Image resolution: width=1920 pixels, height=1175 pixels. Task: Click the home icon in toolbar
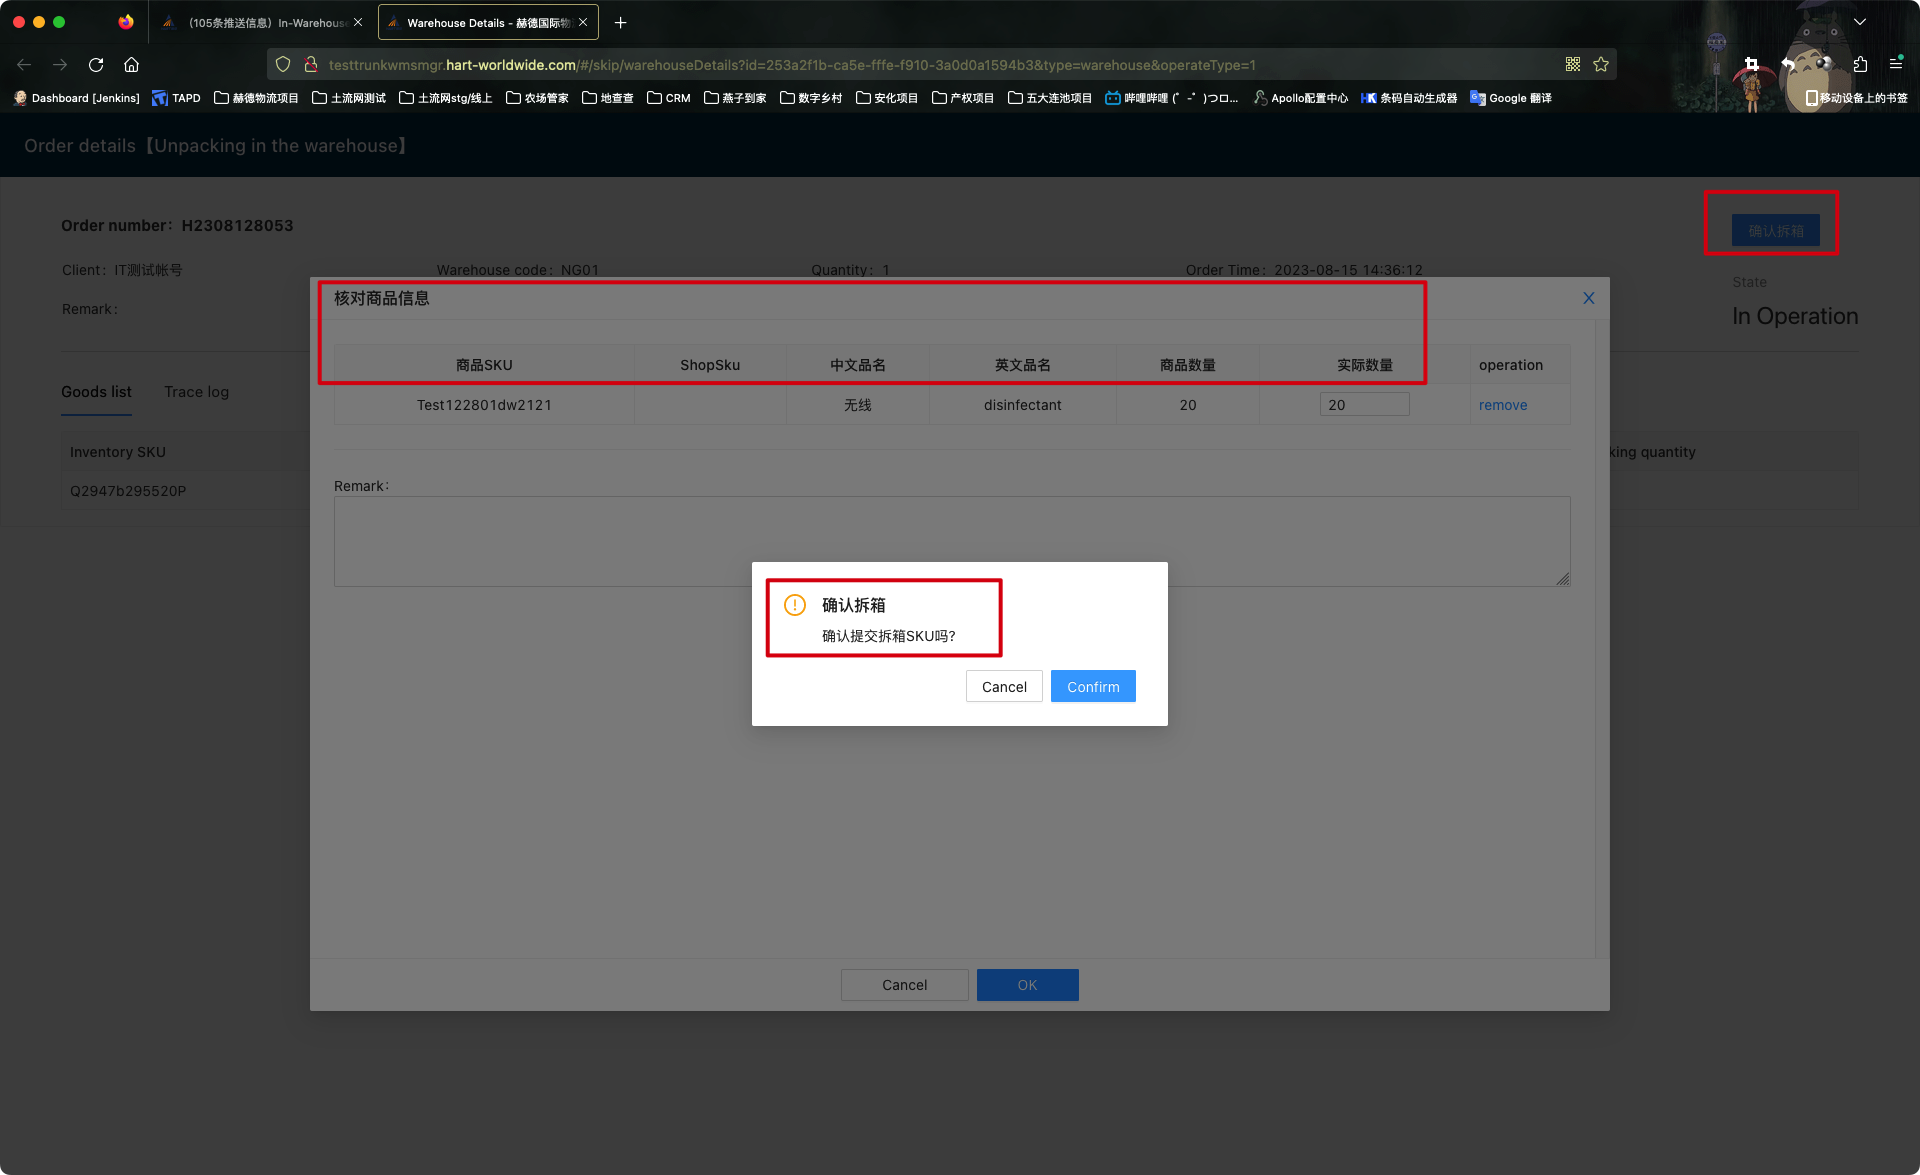[131, 65]
